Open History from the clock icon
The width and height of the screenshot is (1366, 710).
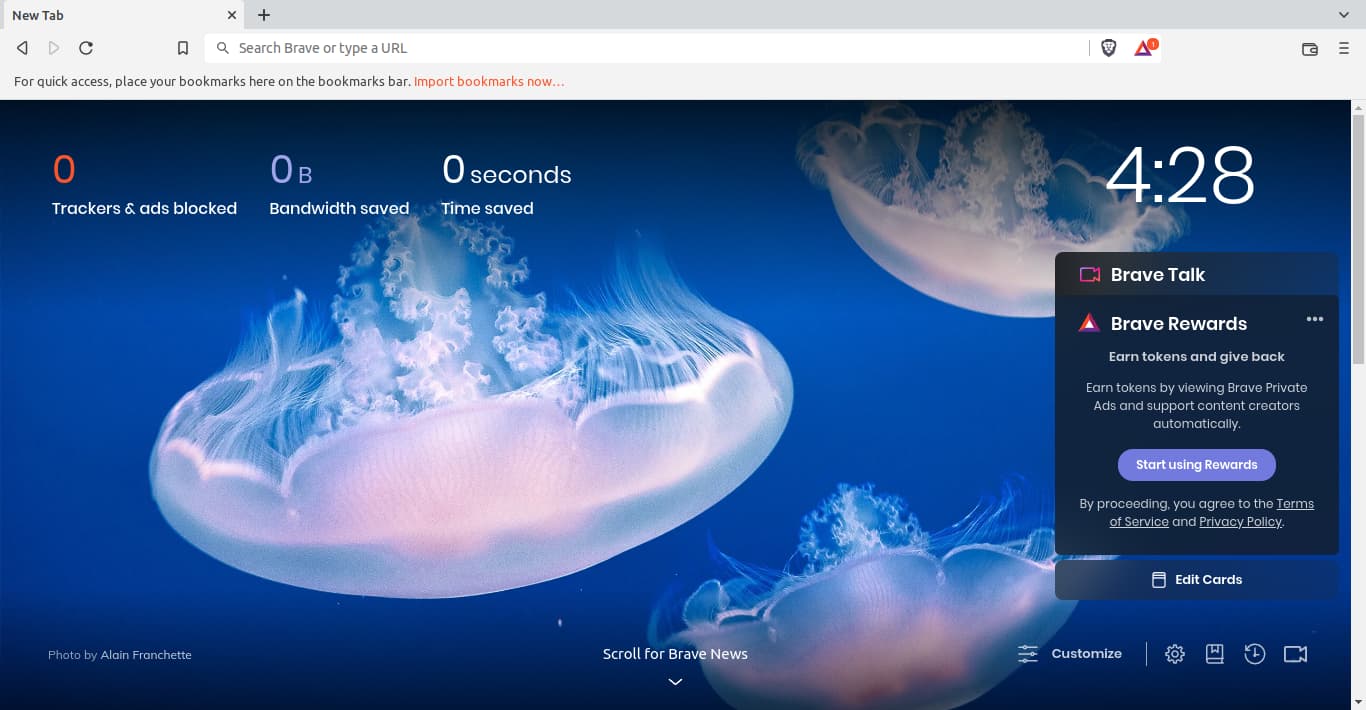(x=1255, y=654)
